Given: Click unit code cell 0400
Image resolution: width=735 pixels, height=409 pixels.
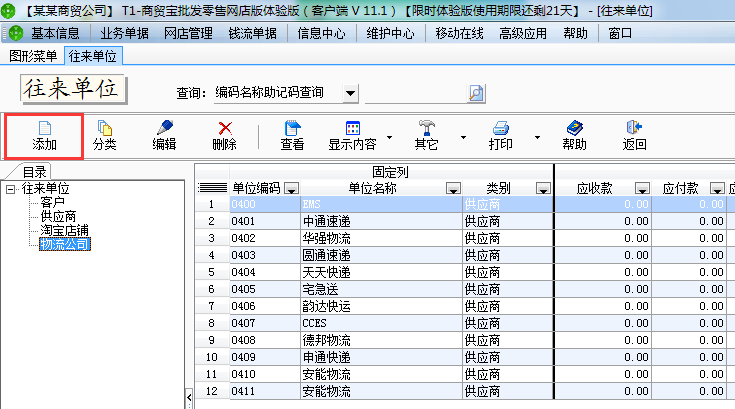Looking at the screenshot, I should tap(265, 204).
